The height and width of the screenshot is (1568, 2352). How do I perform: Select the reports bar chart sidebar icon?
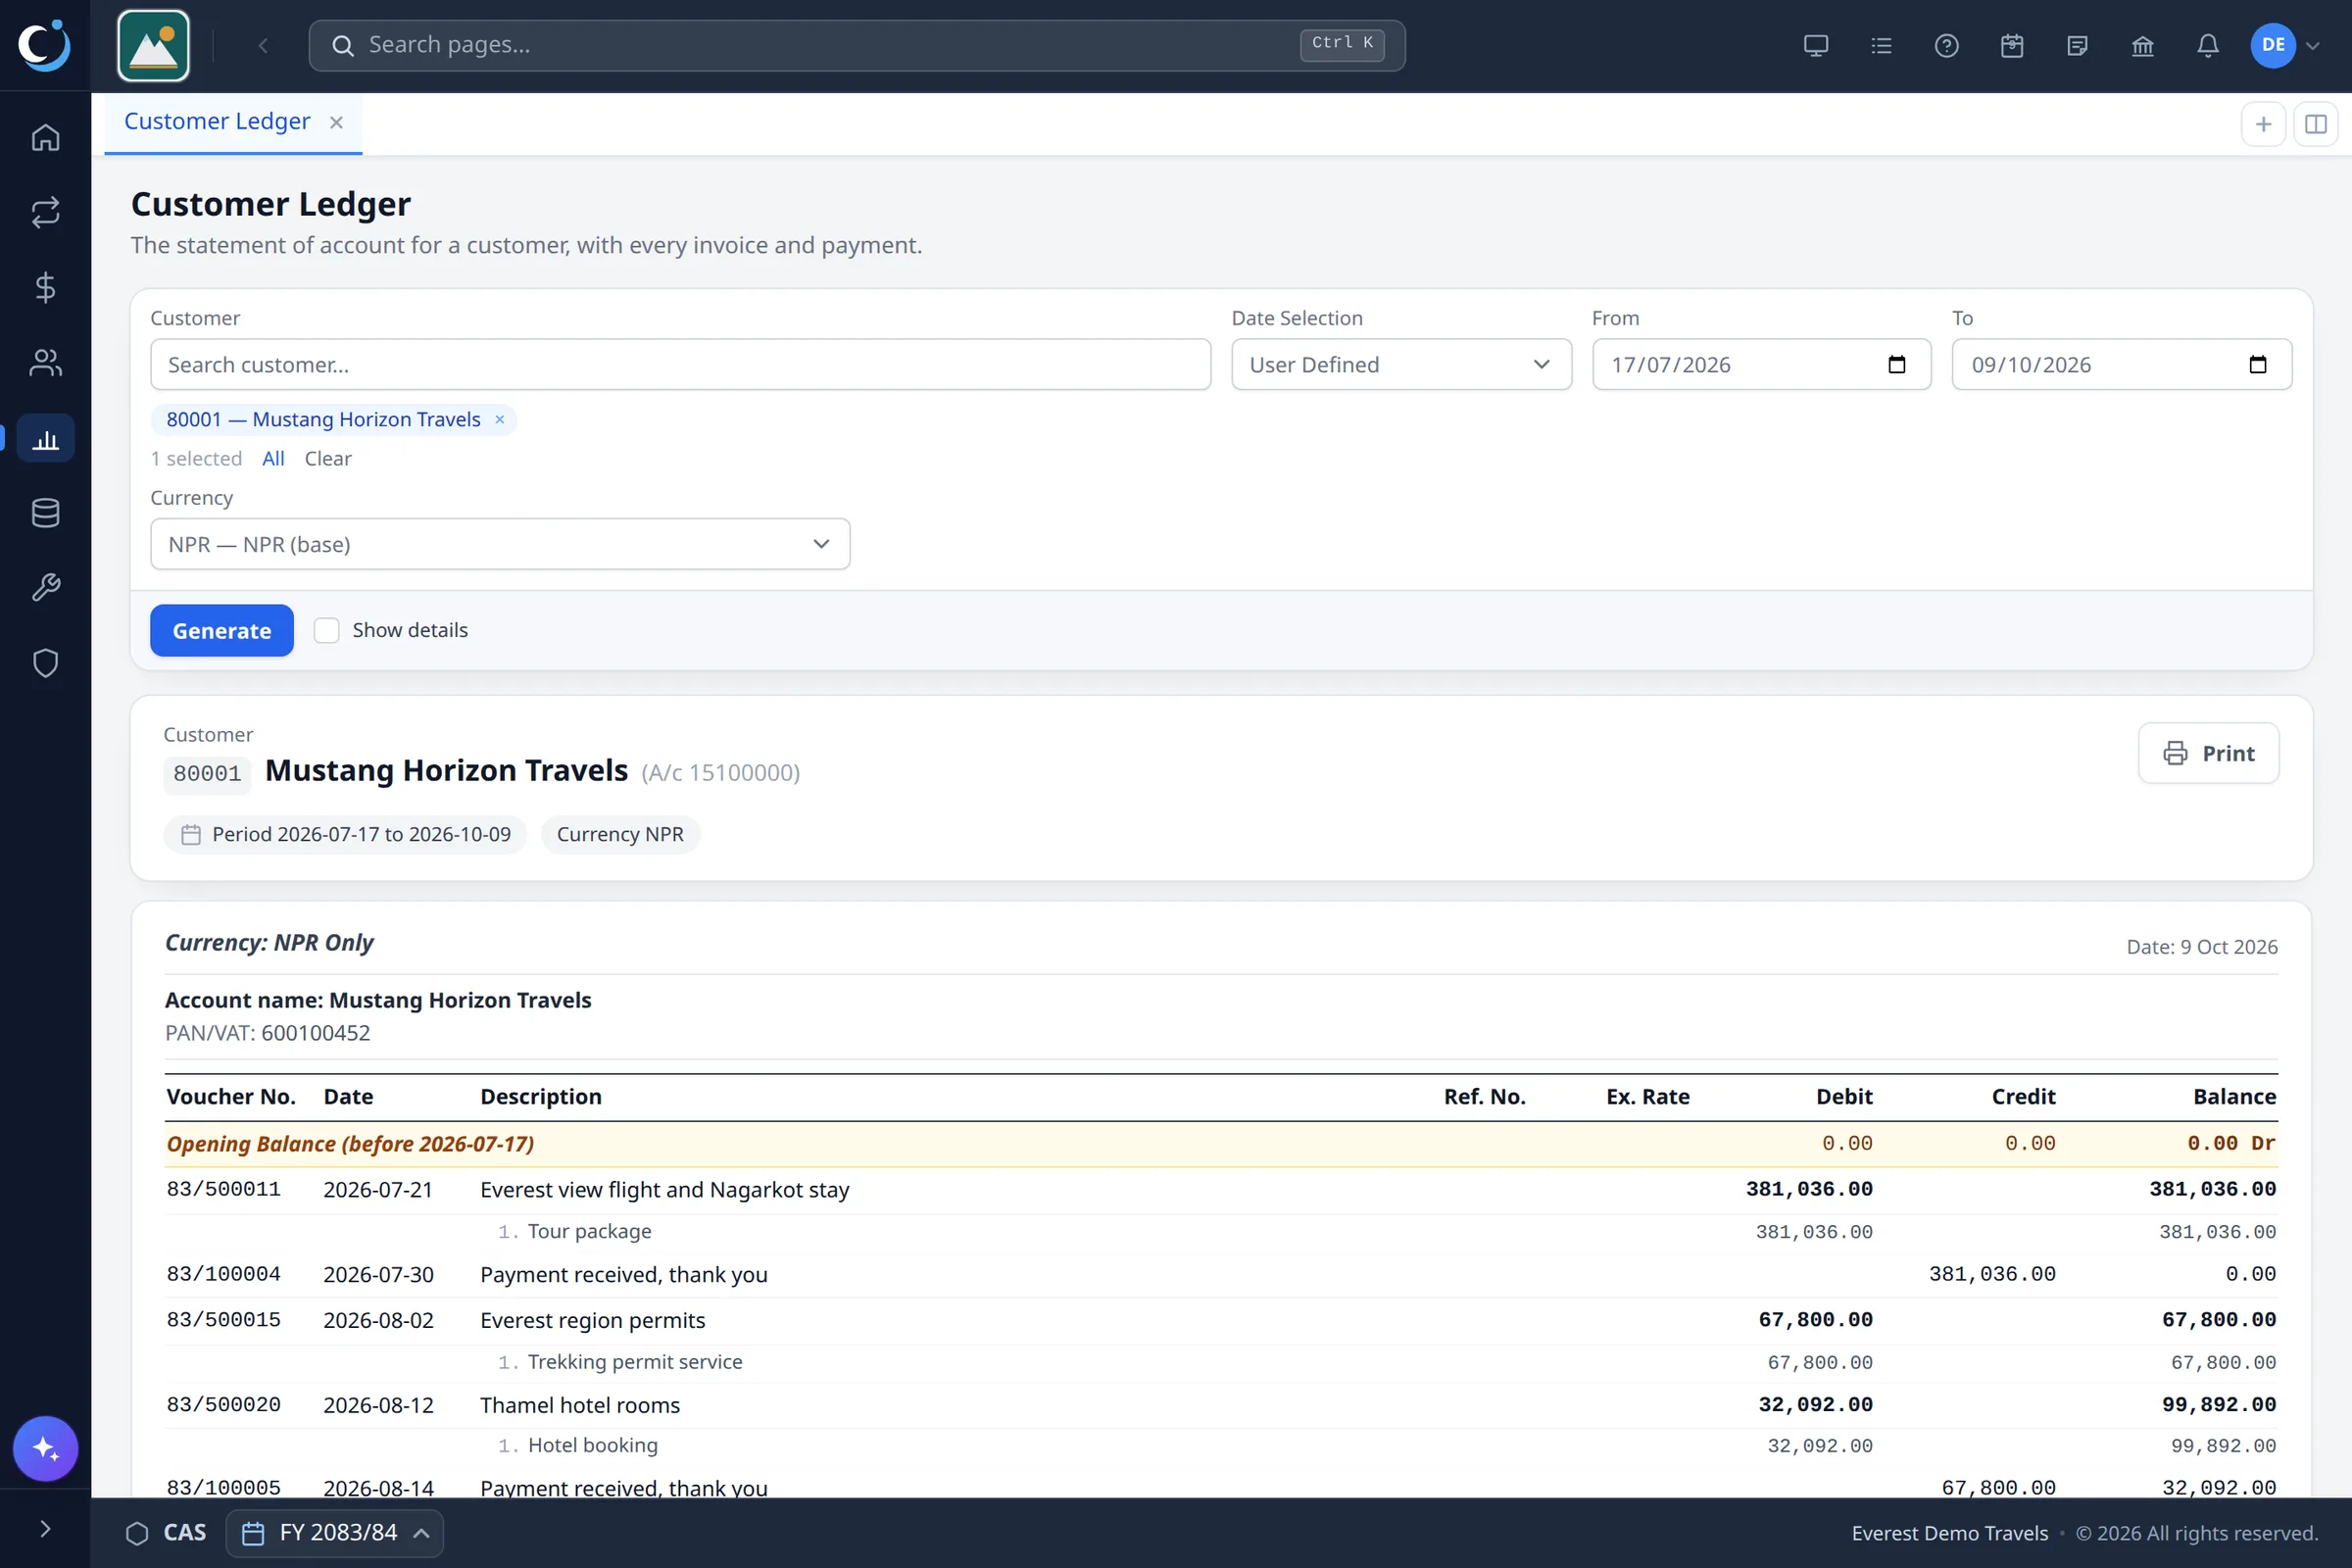tap(45, 438)
